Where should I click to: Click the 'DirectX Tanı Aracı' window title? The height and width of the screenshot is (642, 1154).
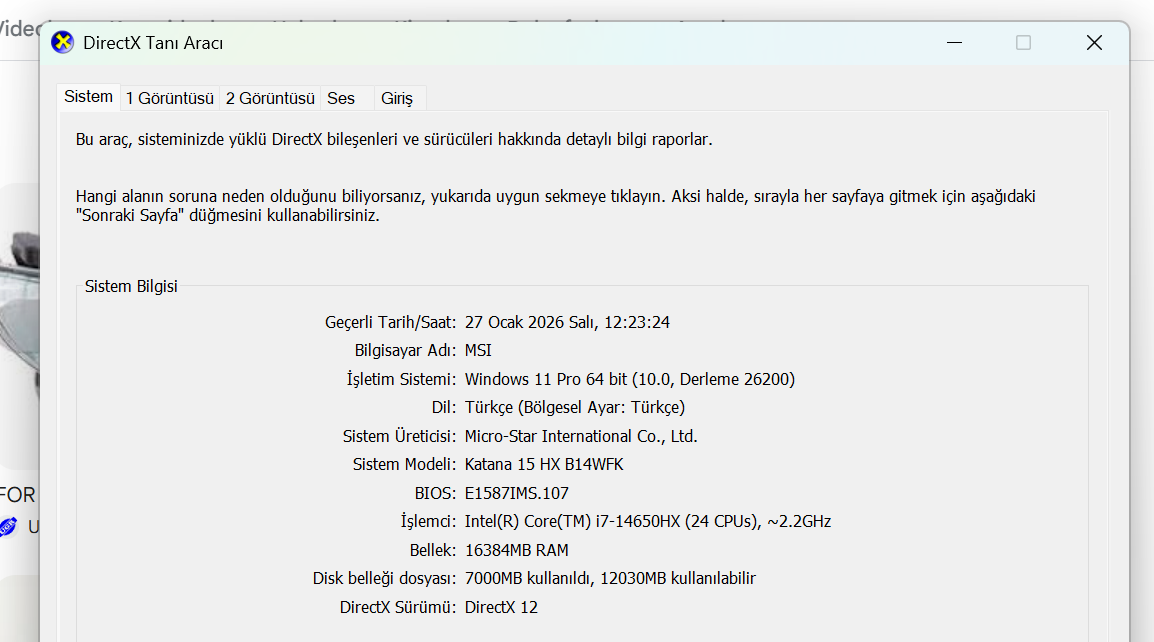pyautogui.click(x=153, y=43)
